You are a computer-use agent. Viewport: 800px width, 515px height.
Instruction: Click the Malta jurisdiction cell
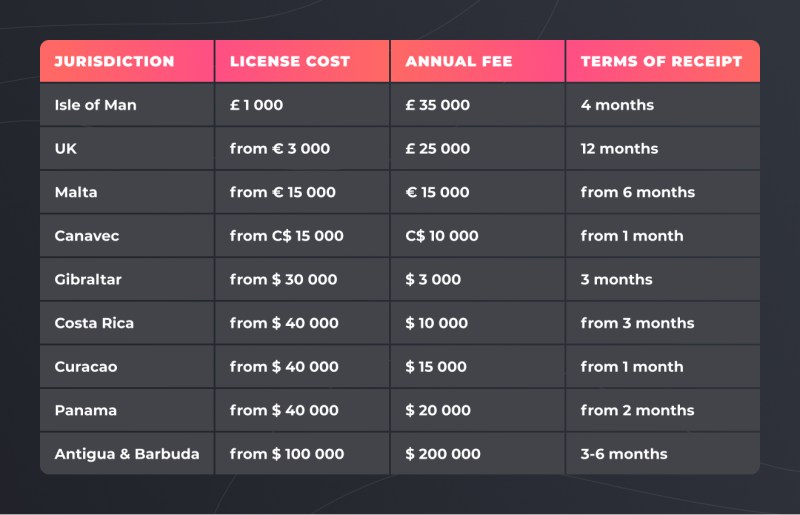76,192
